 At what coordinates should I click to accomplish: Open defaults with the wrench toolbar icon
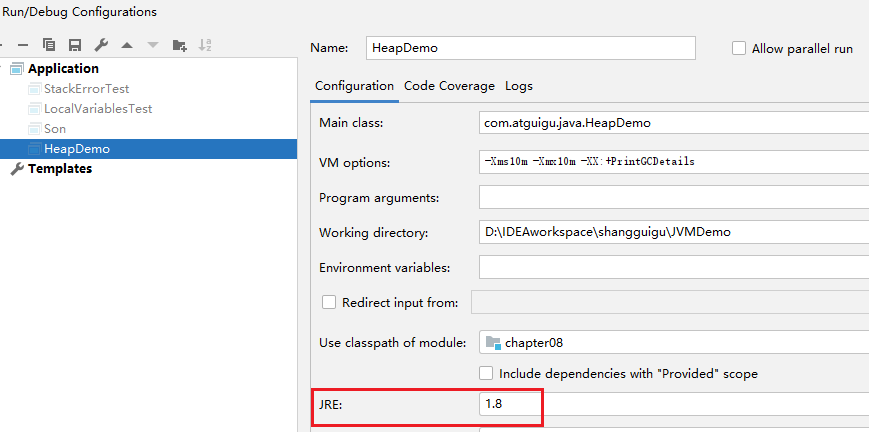pyautogui.click(x=101, y=45)
